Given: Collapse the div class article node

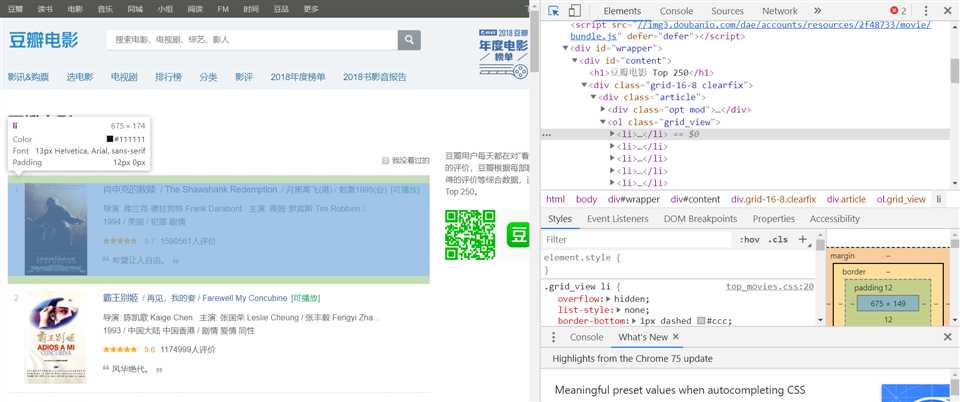Looking at the screenshot, I should pyautogui.click(x=593, y=97).
